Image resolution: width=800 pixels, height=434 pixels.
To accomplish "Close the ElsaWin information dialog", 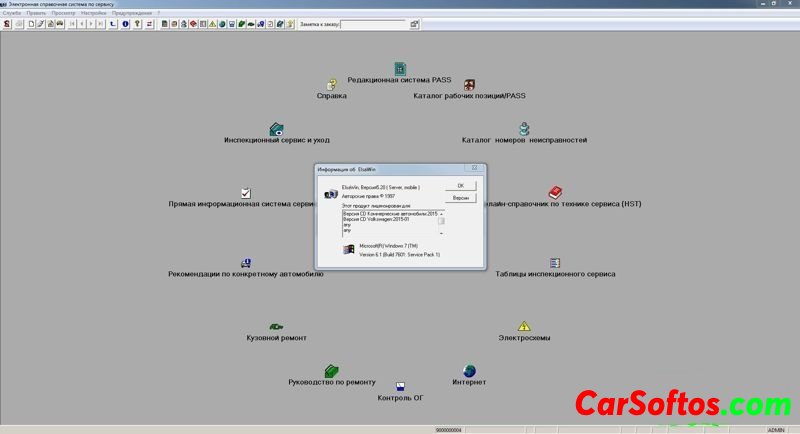I will (x=475, y=169).
